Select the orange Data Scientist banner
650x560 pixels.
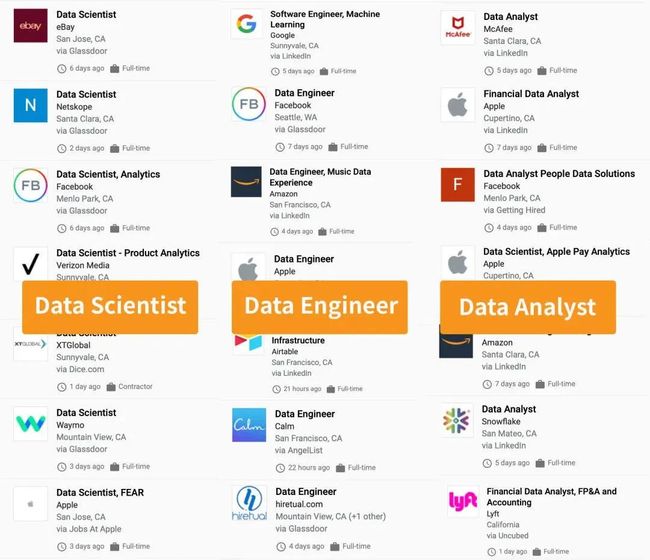pos(110,307)
